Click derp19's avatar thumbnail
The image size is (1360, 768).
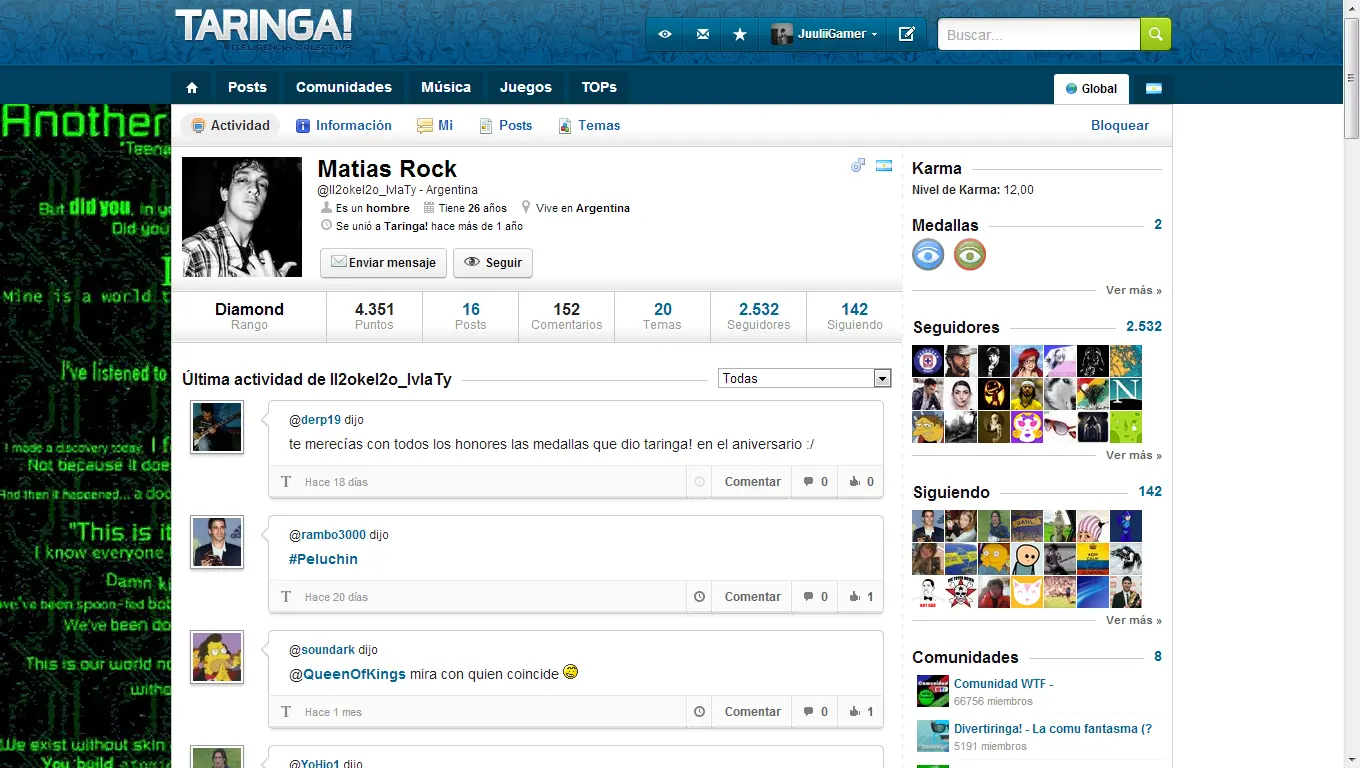click(x=217, y=427)
